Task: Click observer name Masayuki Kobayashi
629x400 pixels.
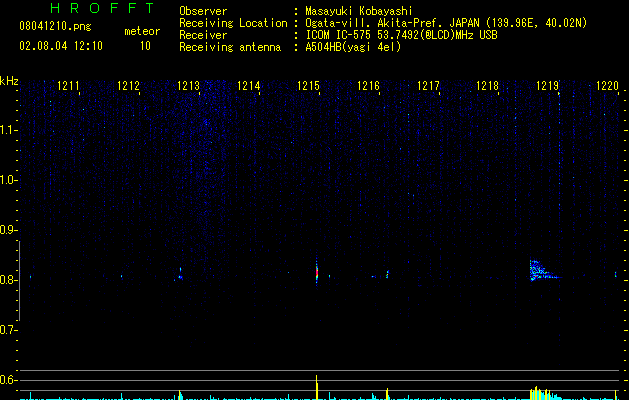Action: [x=359, y=11]
